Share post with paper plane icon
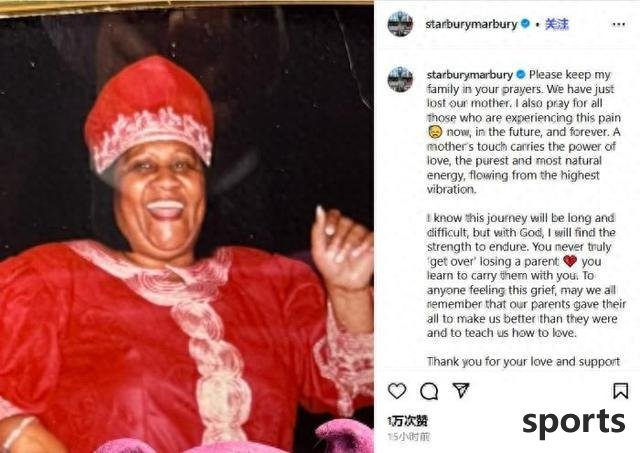This screenshot has height=453, width=640. coord(461,391)
